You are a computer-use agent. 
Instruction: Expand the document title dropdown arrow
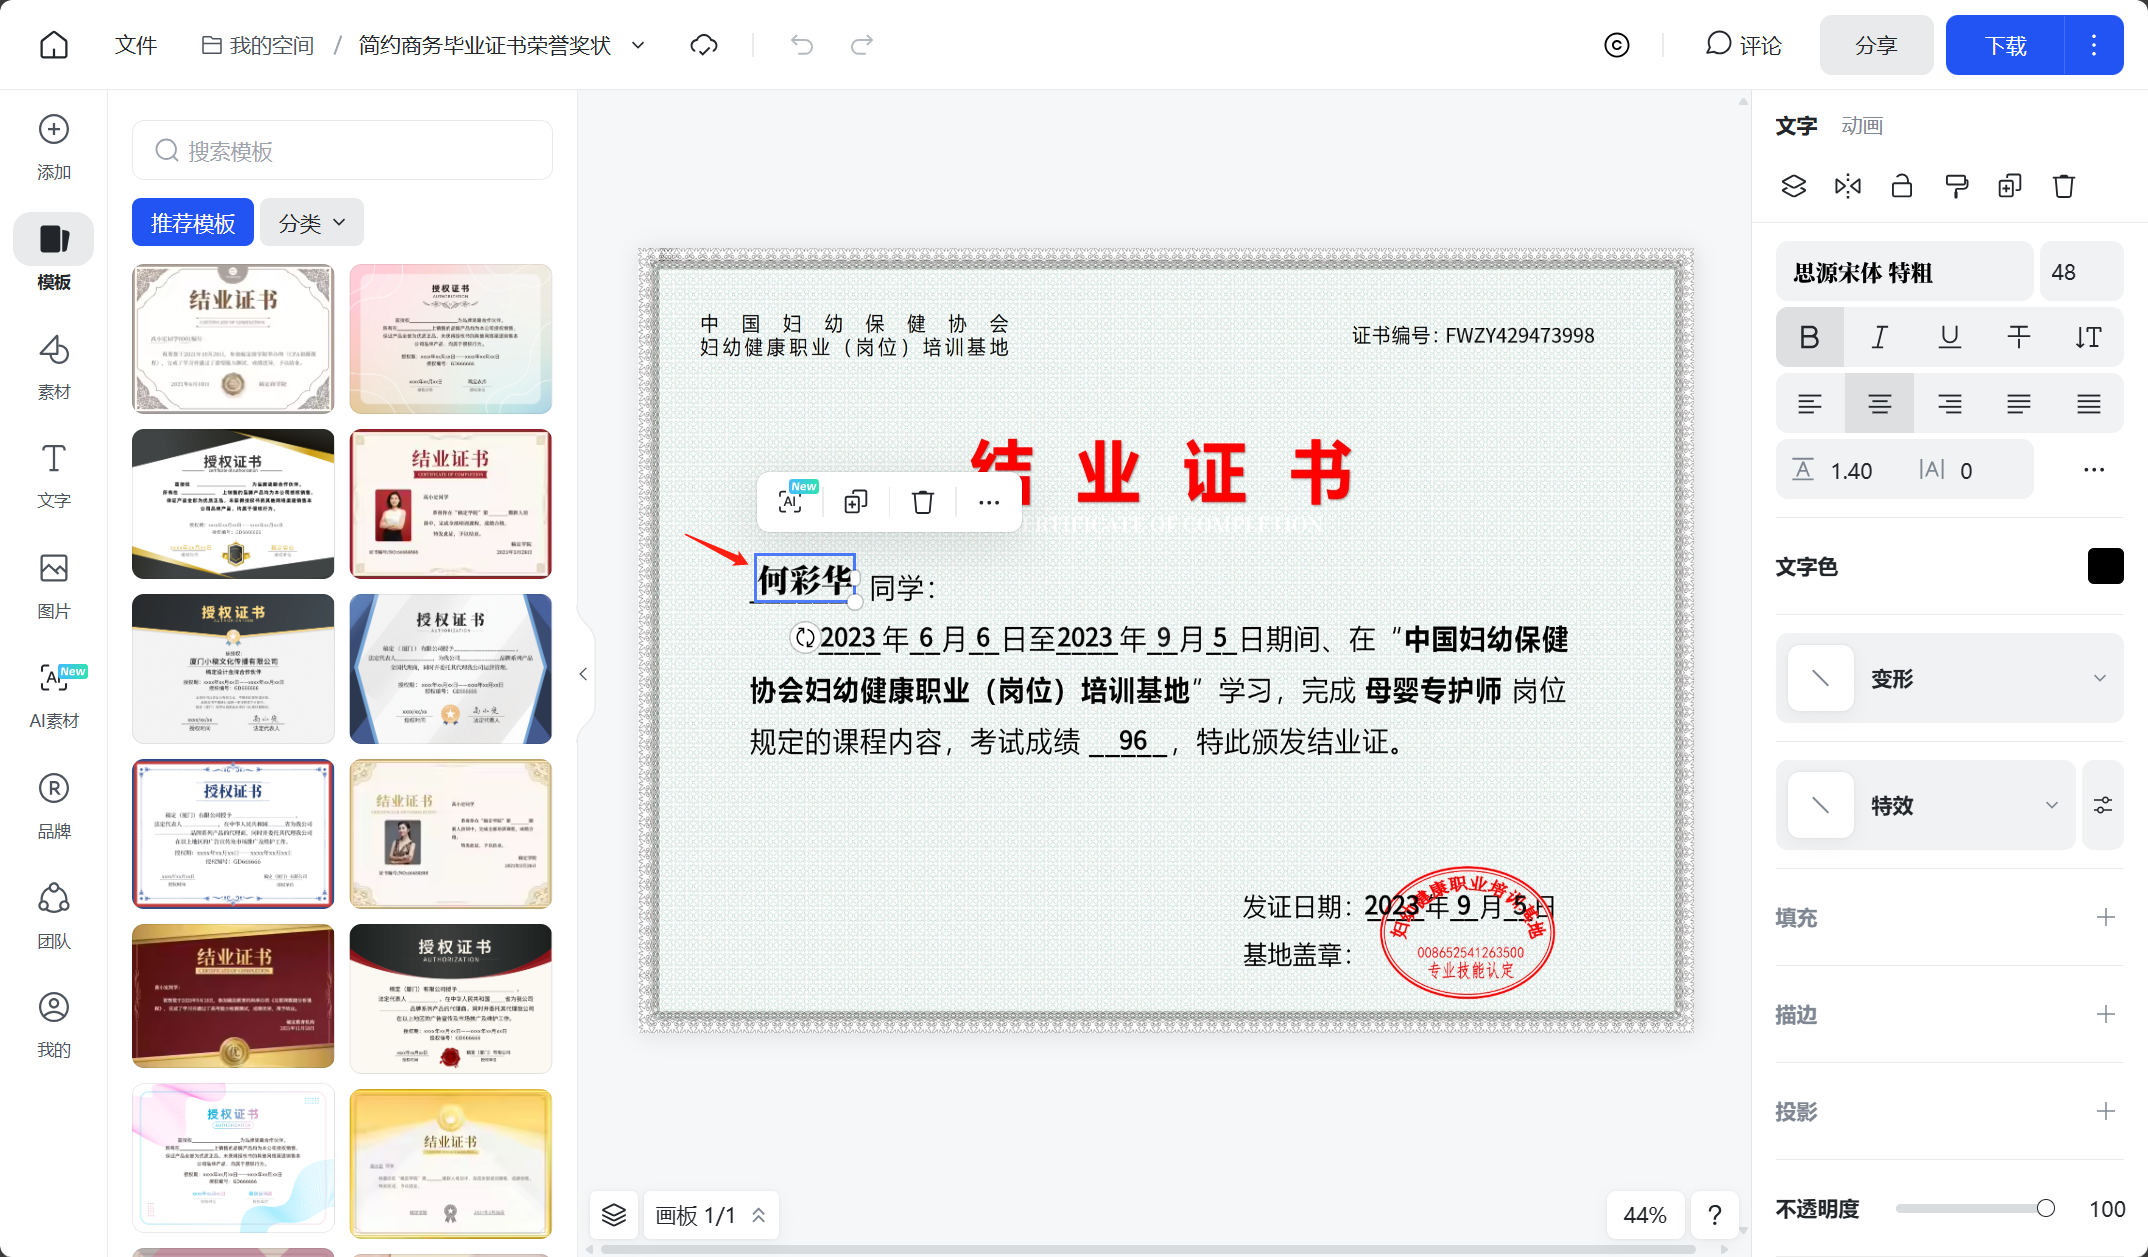coord(638,45)
